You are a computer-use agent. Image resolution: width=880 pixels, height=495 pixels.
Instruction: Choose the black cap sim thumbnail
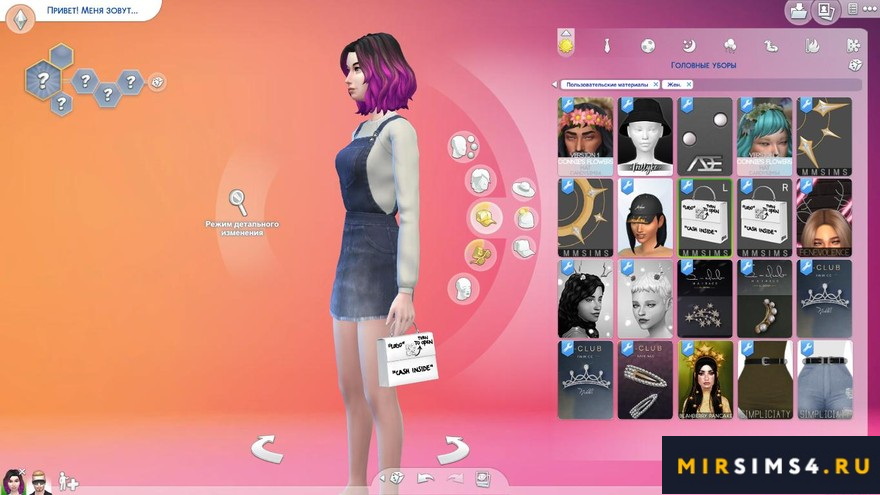[645, 218]
